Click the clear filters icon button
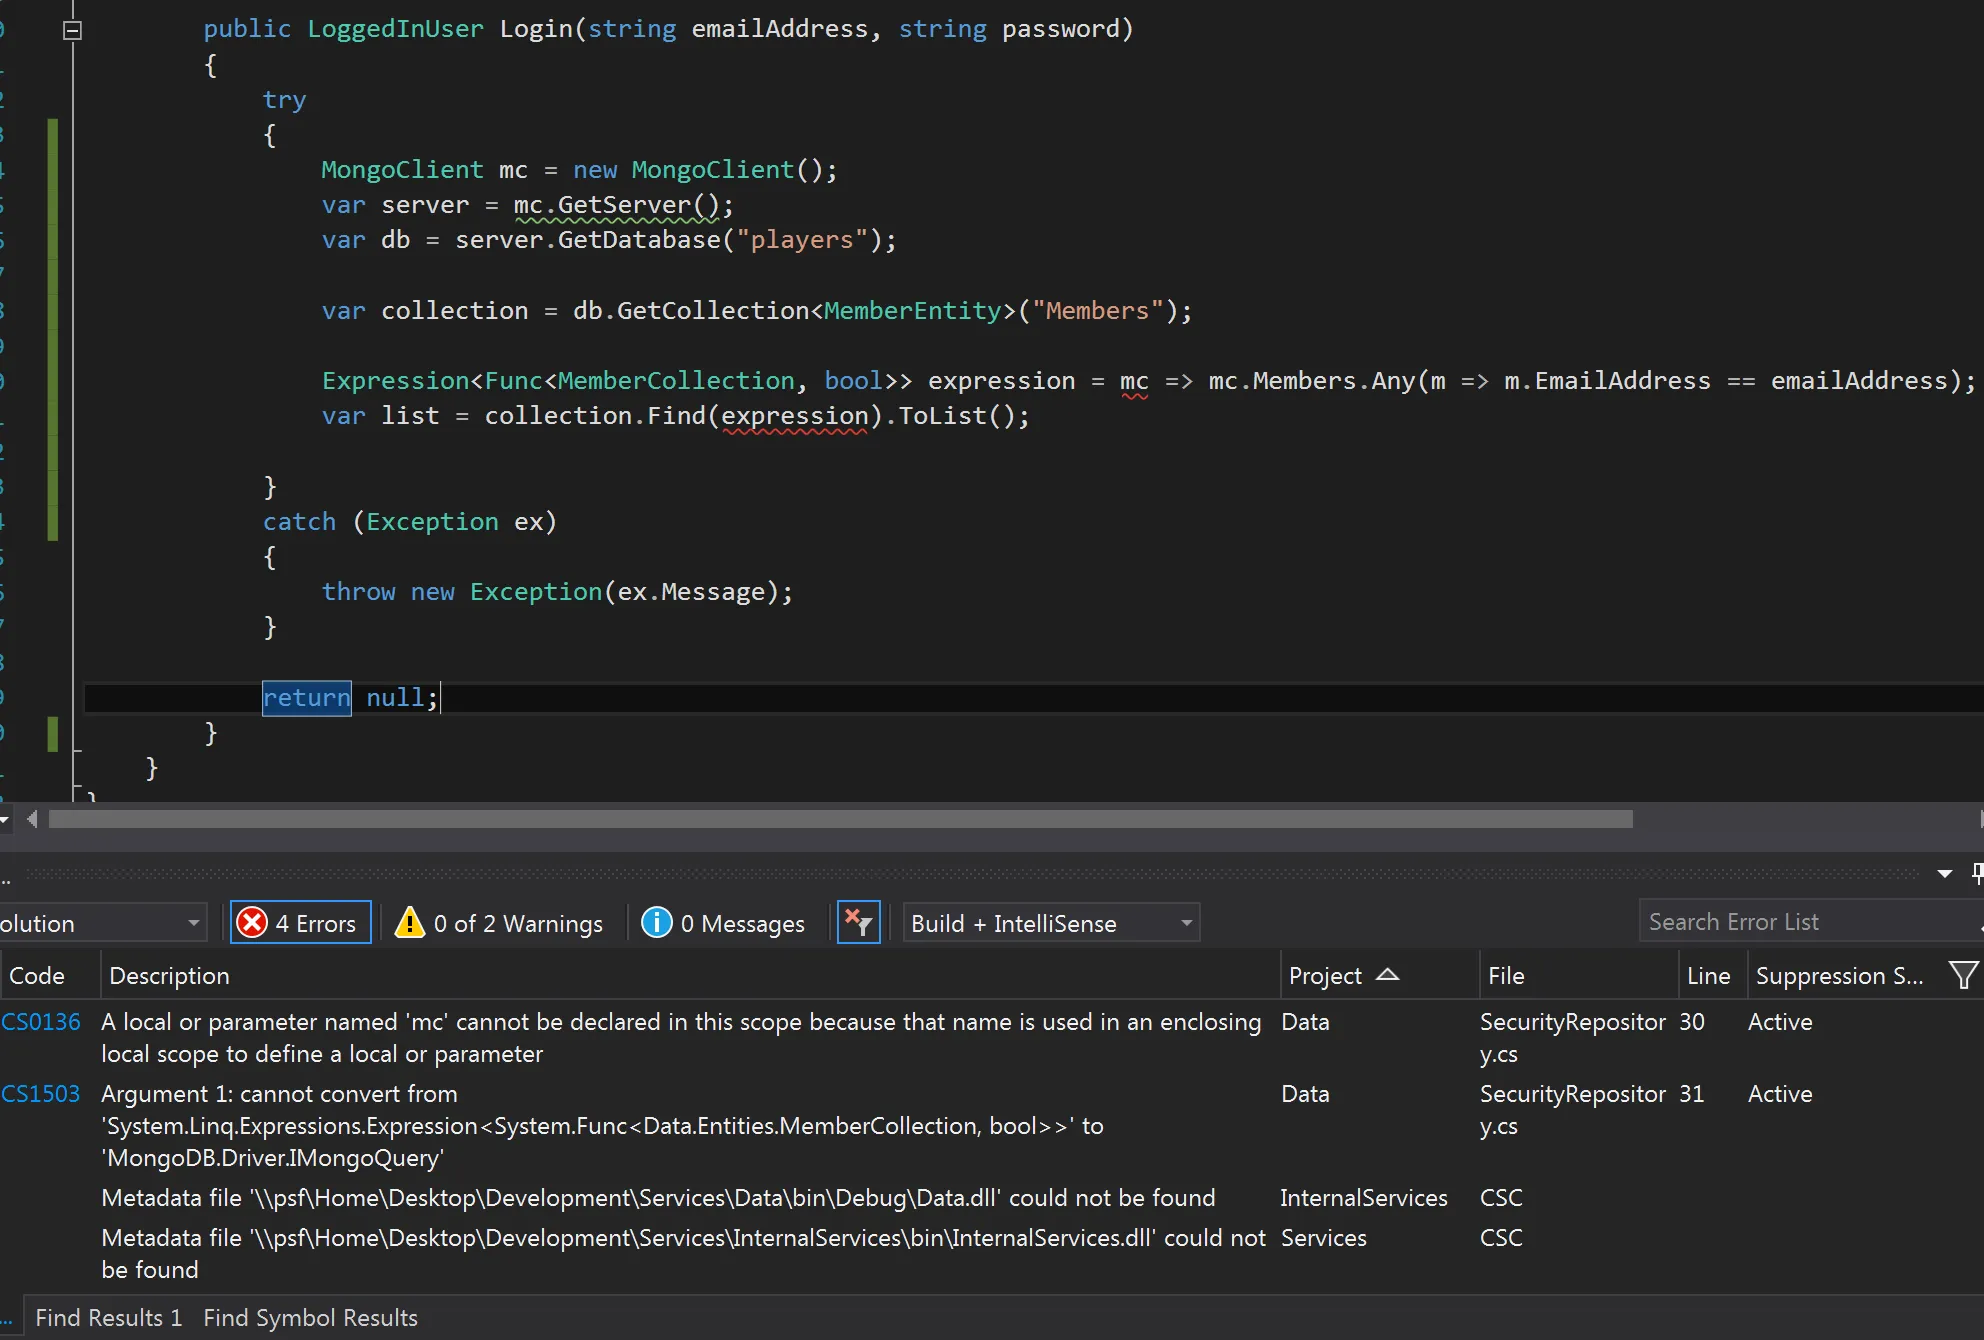This screenshot has height=1340, width=1984. (x=858, y=922)
